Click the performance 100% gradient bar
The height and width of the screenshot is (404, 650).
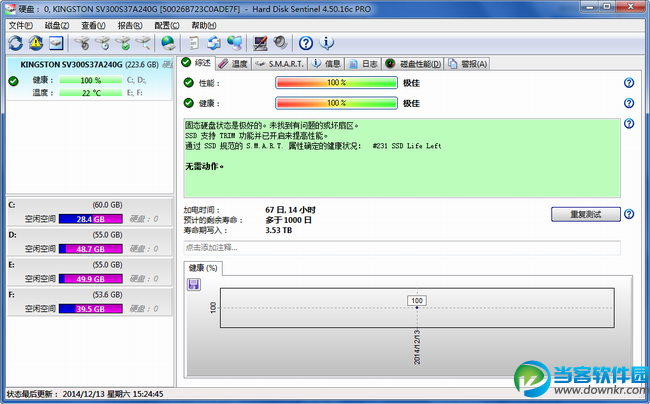click(x=336, y=83)
